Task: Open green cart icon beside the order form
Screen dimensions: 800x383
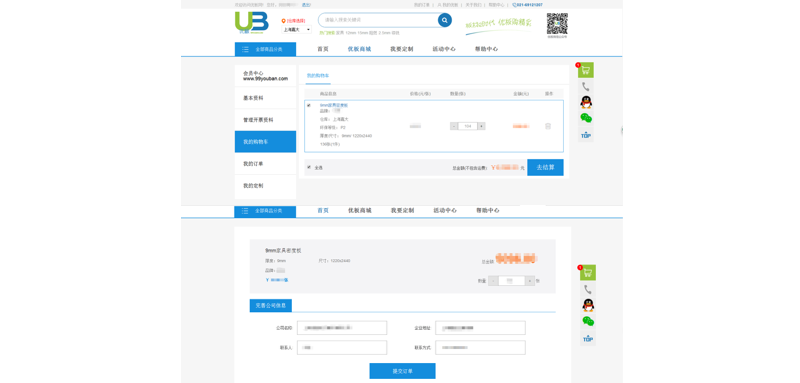Action: 588,273
